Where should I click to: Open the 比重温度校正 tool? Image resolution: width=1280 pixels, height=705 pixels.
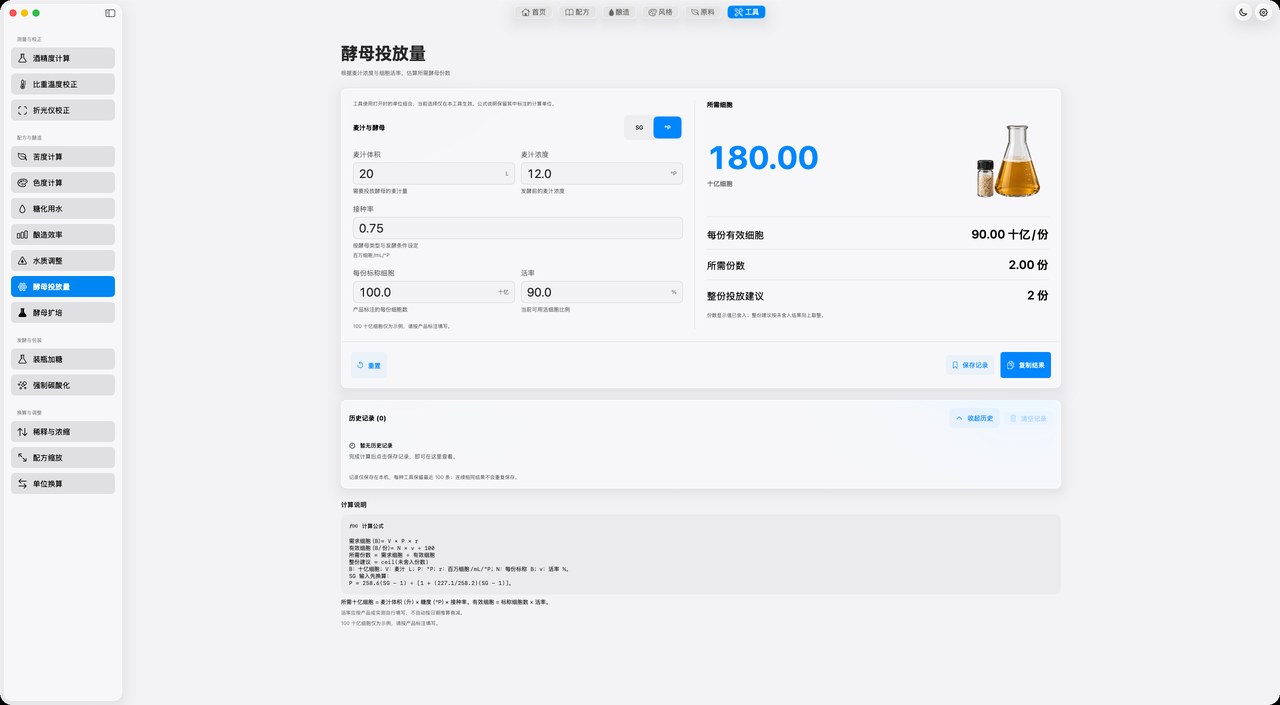point(63,84)
